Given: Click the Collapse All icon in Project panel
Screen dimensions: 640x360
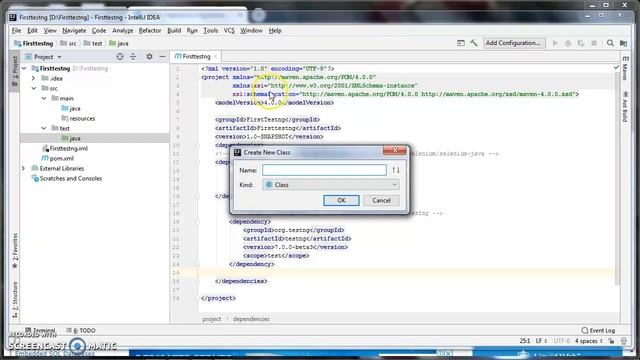Looking at the screenshot, I should [x=133, y=57].
